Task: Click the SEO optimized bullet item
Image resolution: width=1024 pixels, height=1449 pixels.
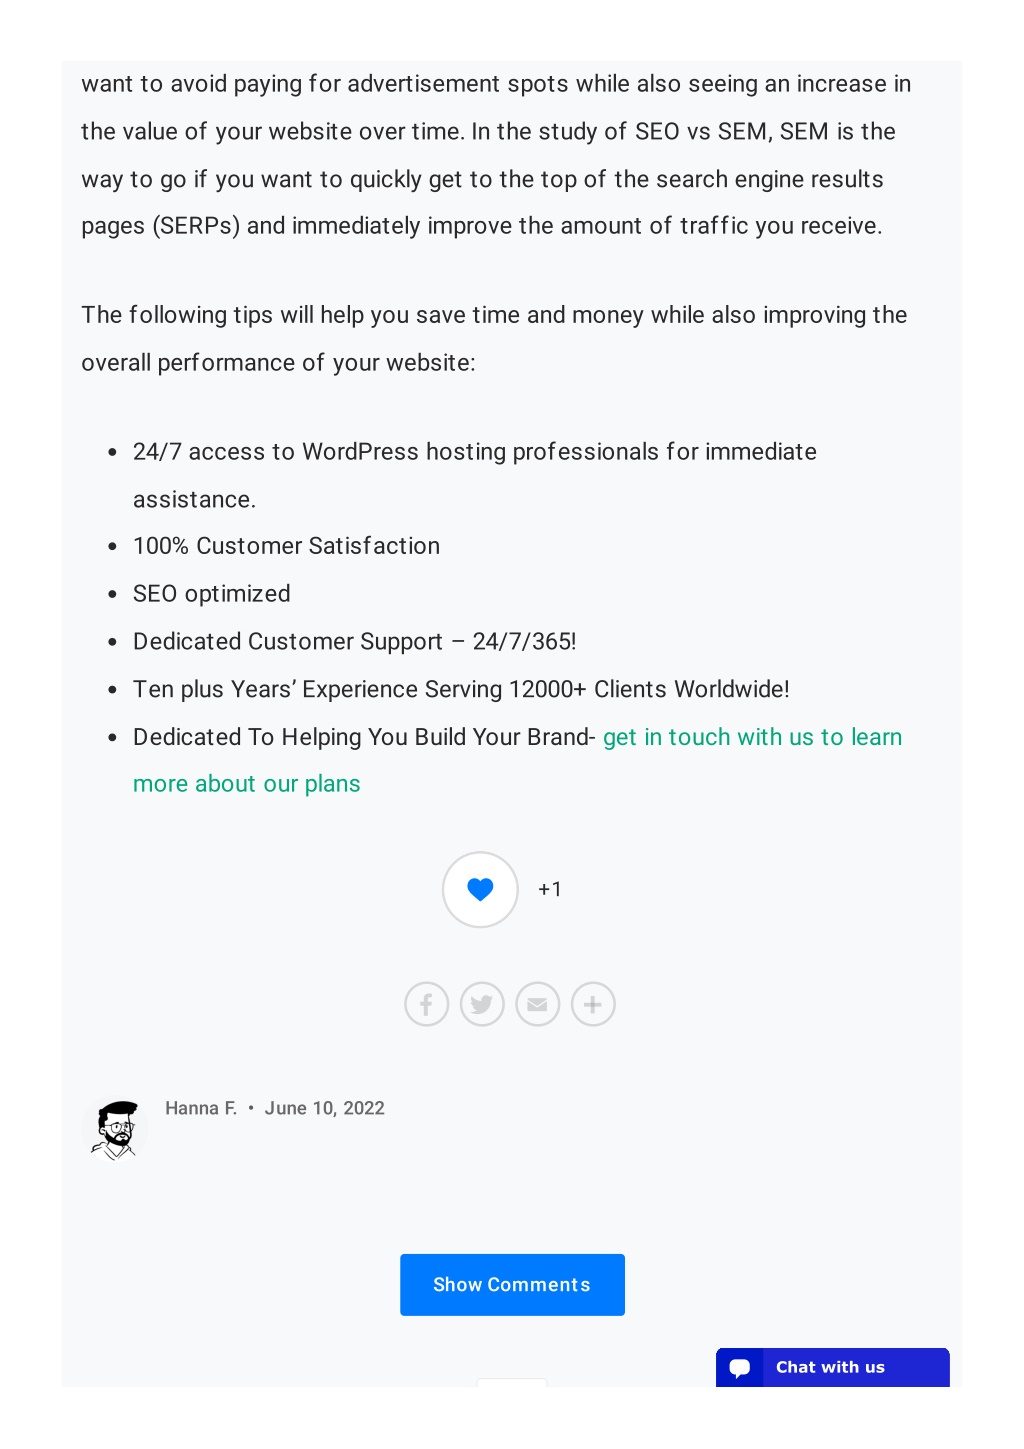Action: click(212, 594)
